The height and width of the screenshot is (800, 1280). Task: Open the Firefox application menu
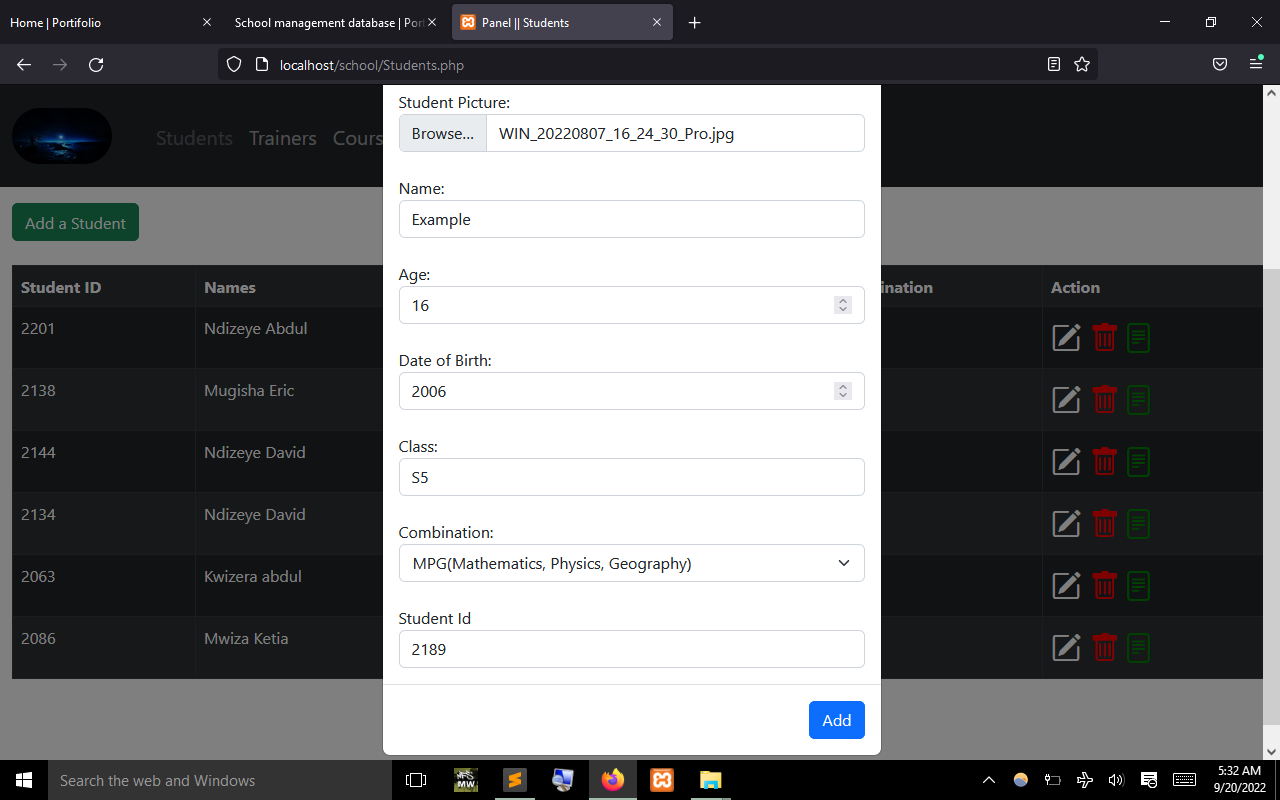[x=1256, y=65]
